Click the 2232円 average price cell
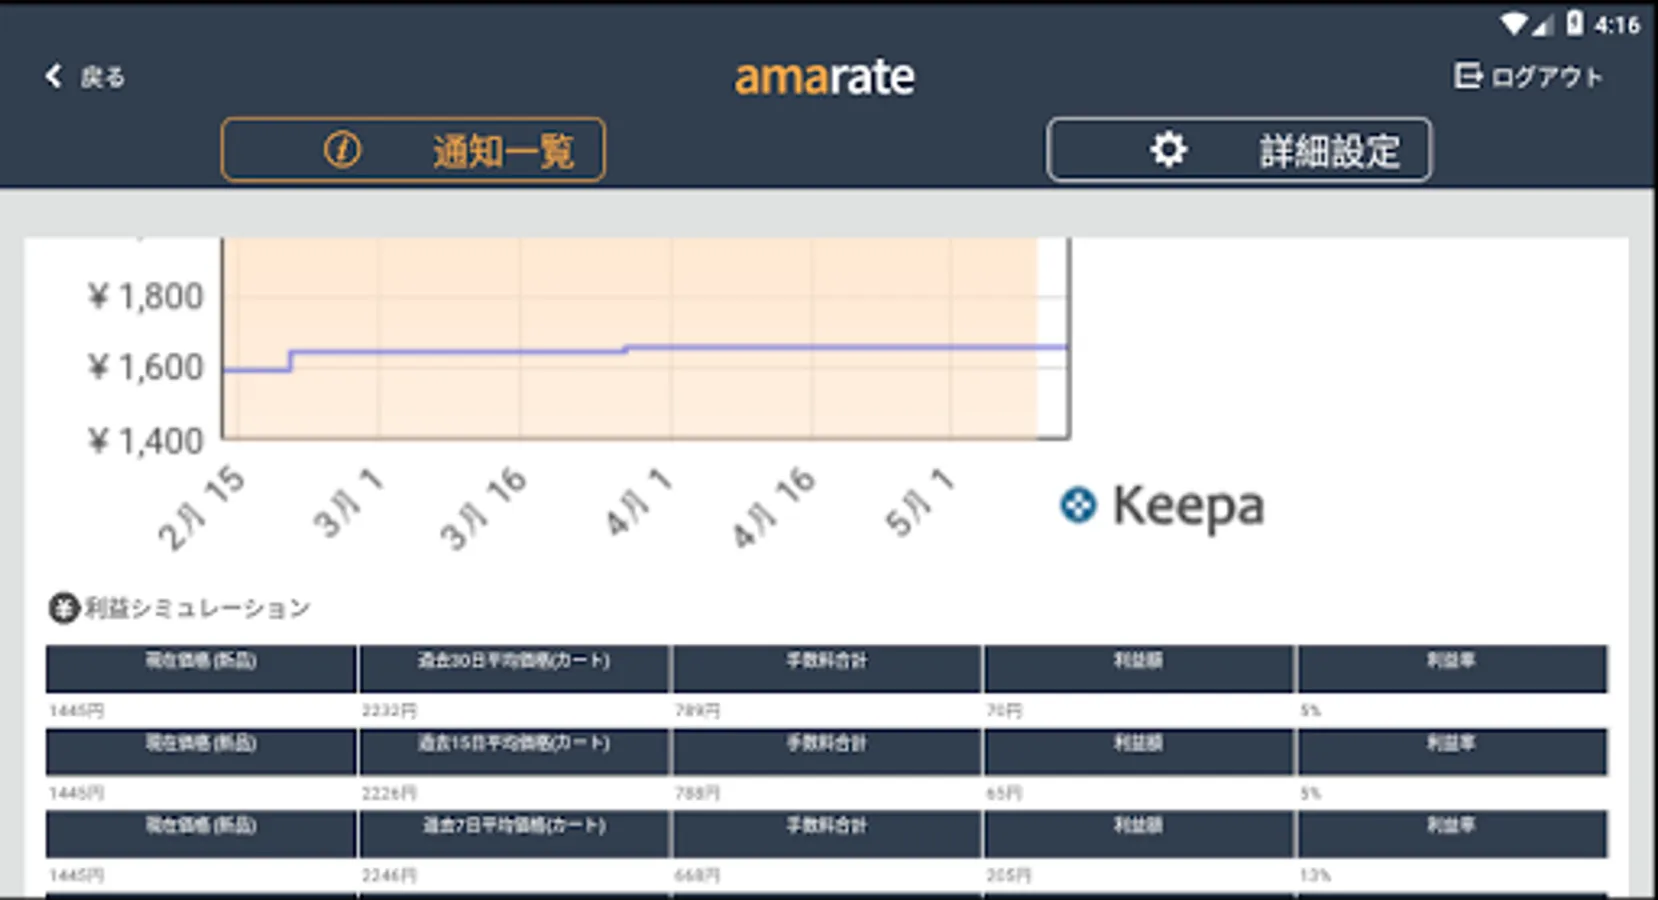Screen dimensions: 1658x900 388,711
